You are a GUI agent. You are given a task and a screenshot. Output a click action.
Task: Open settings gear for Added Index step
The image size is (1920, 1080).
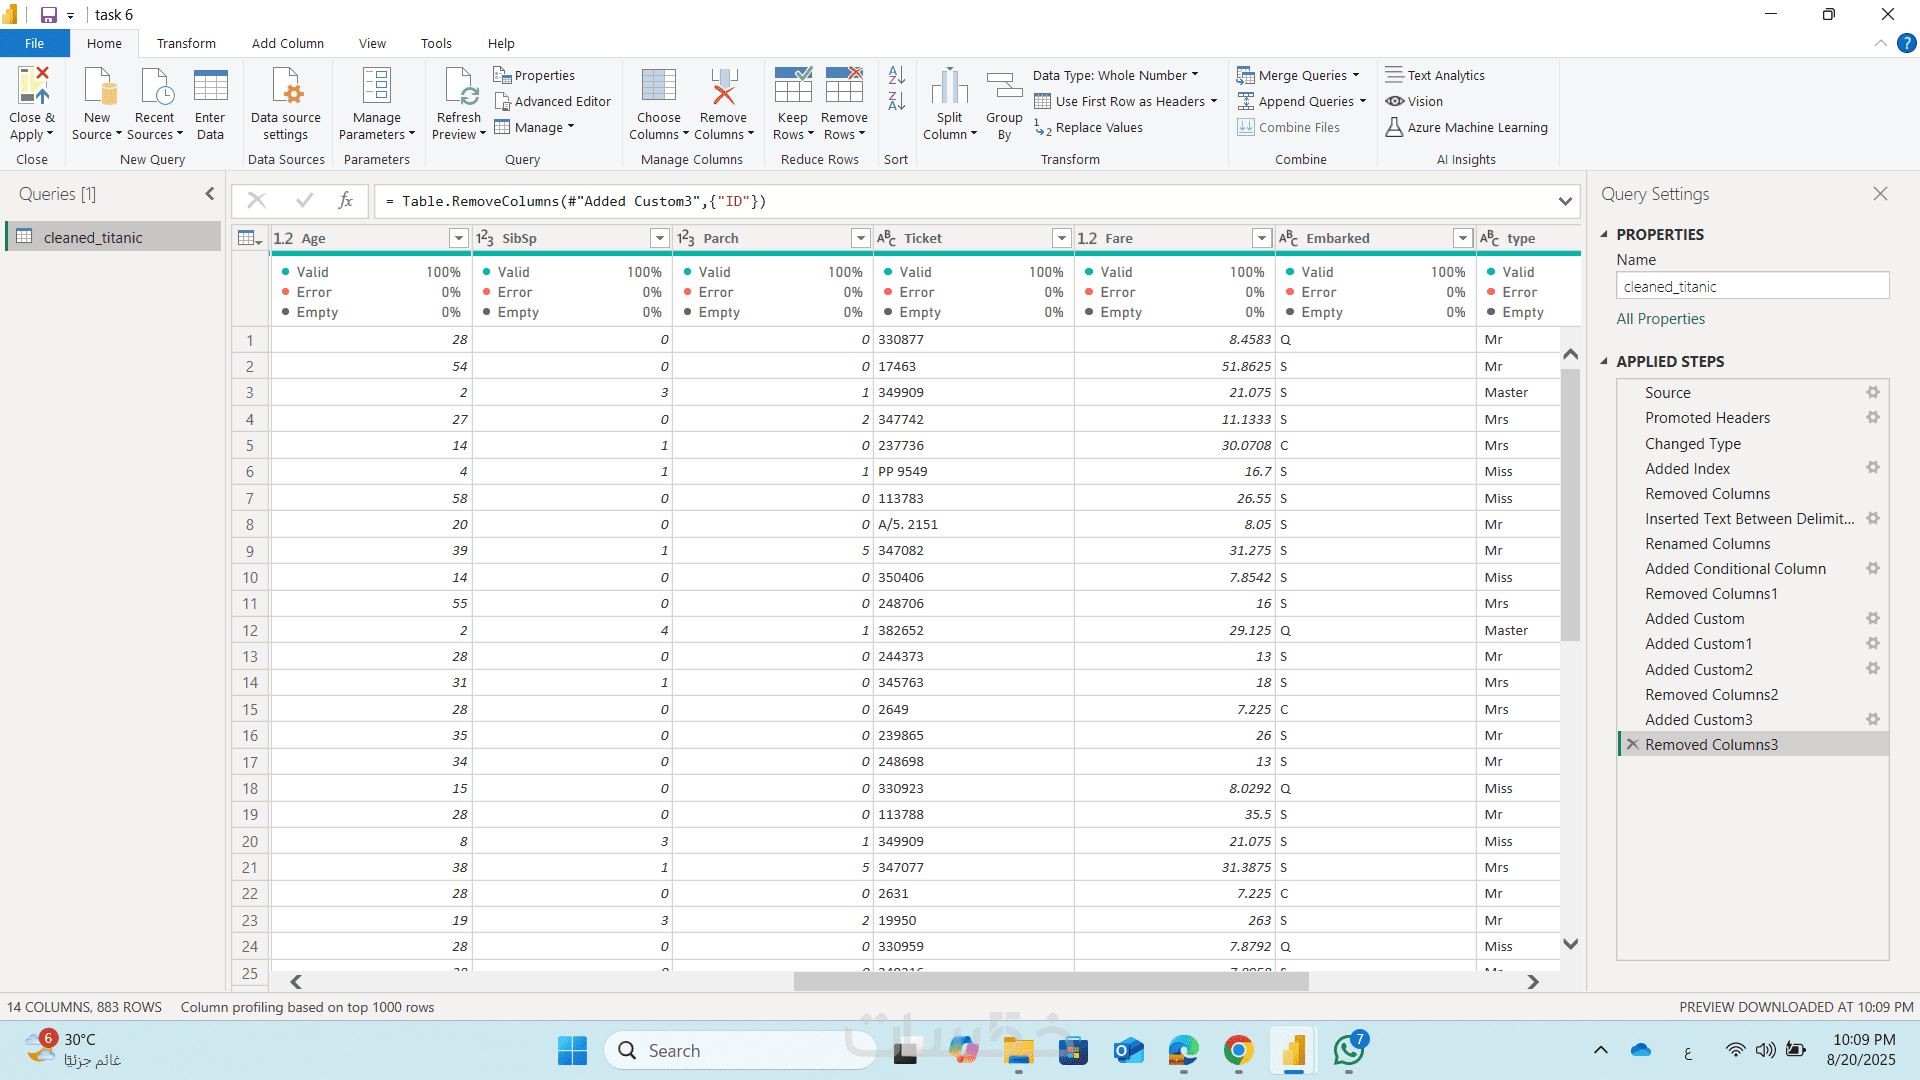pos(1872,468)
